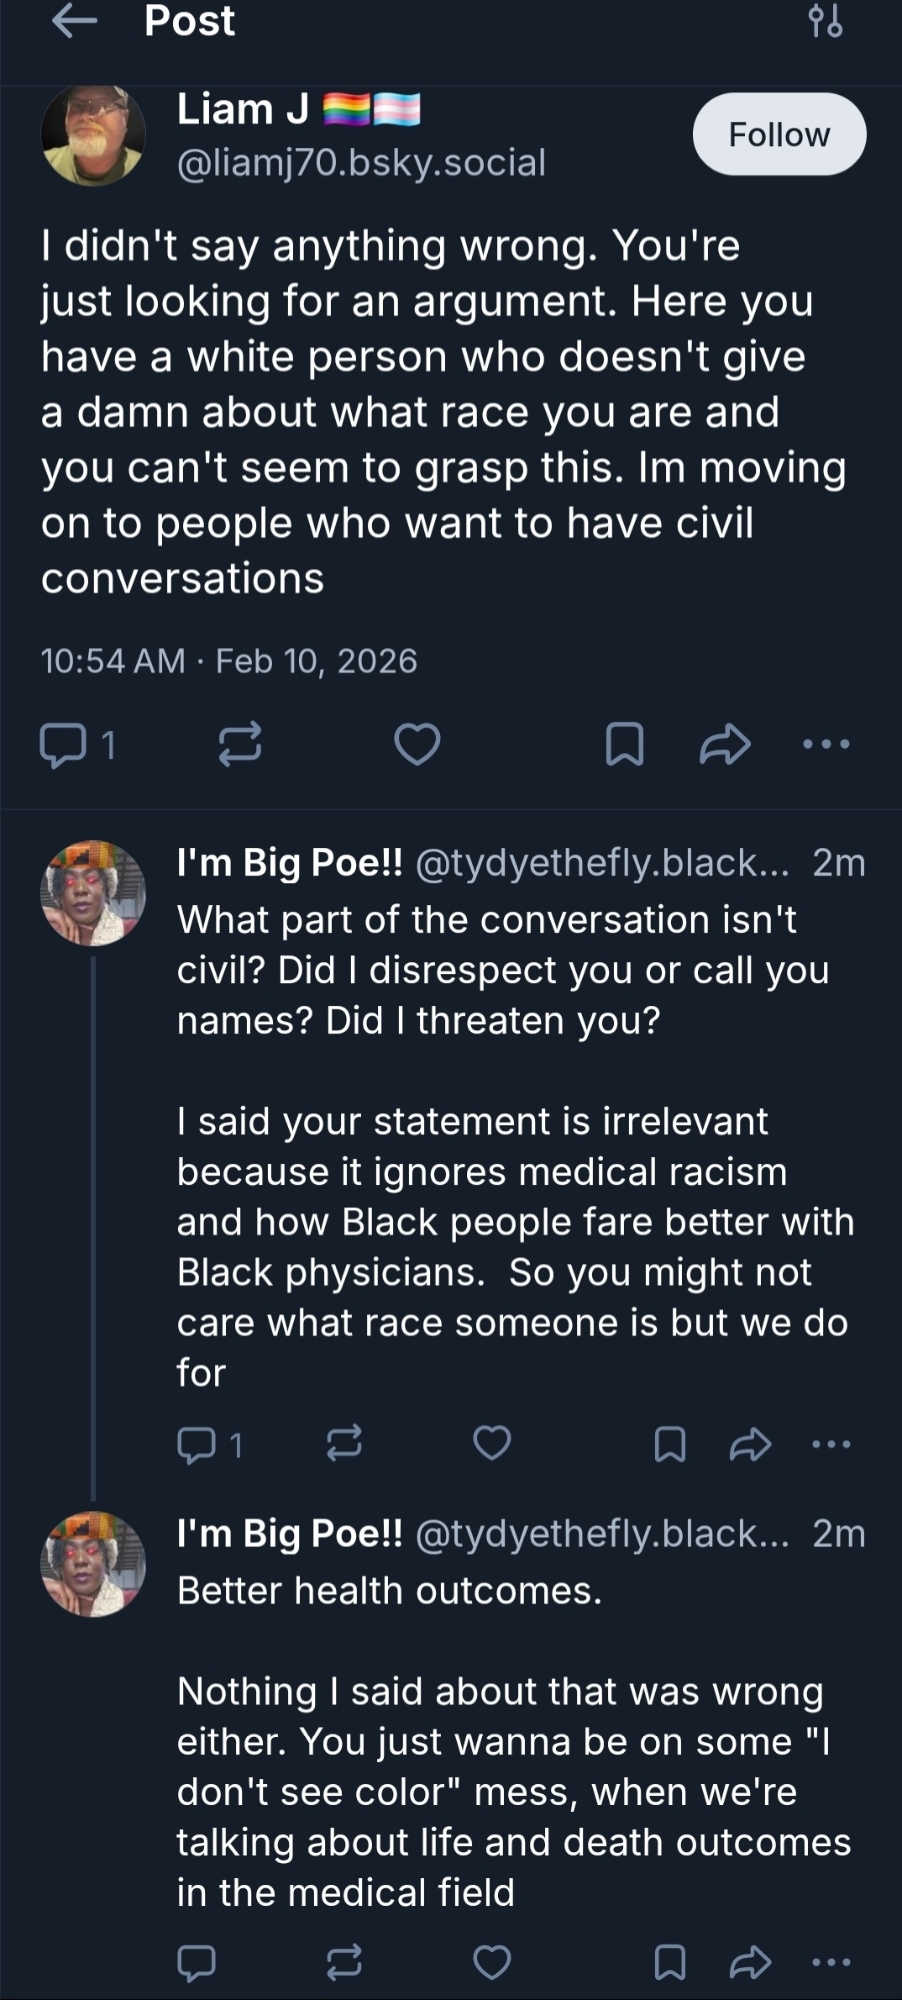
Task: Tap the back arrow in the header
Action: (x=74, y=20)
